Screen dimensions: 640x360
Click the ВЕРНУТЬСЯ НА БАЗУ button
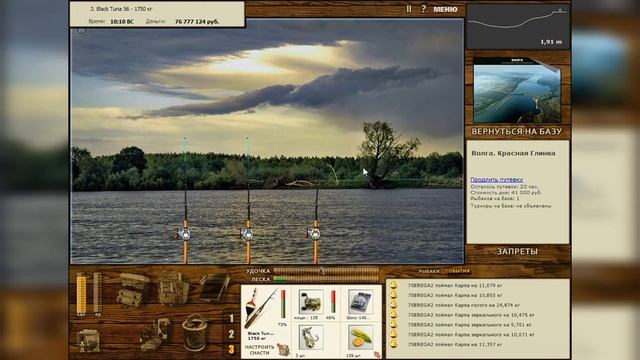tap(517, 131)
